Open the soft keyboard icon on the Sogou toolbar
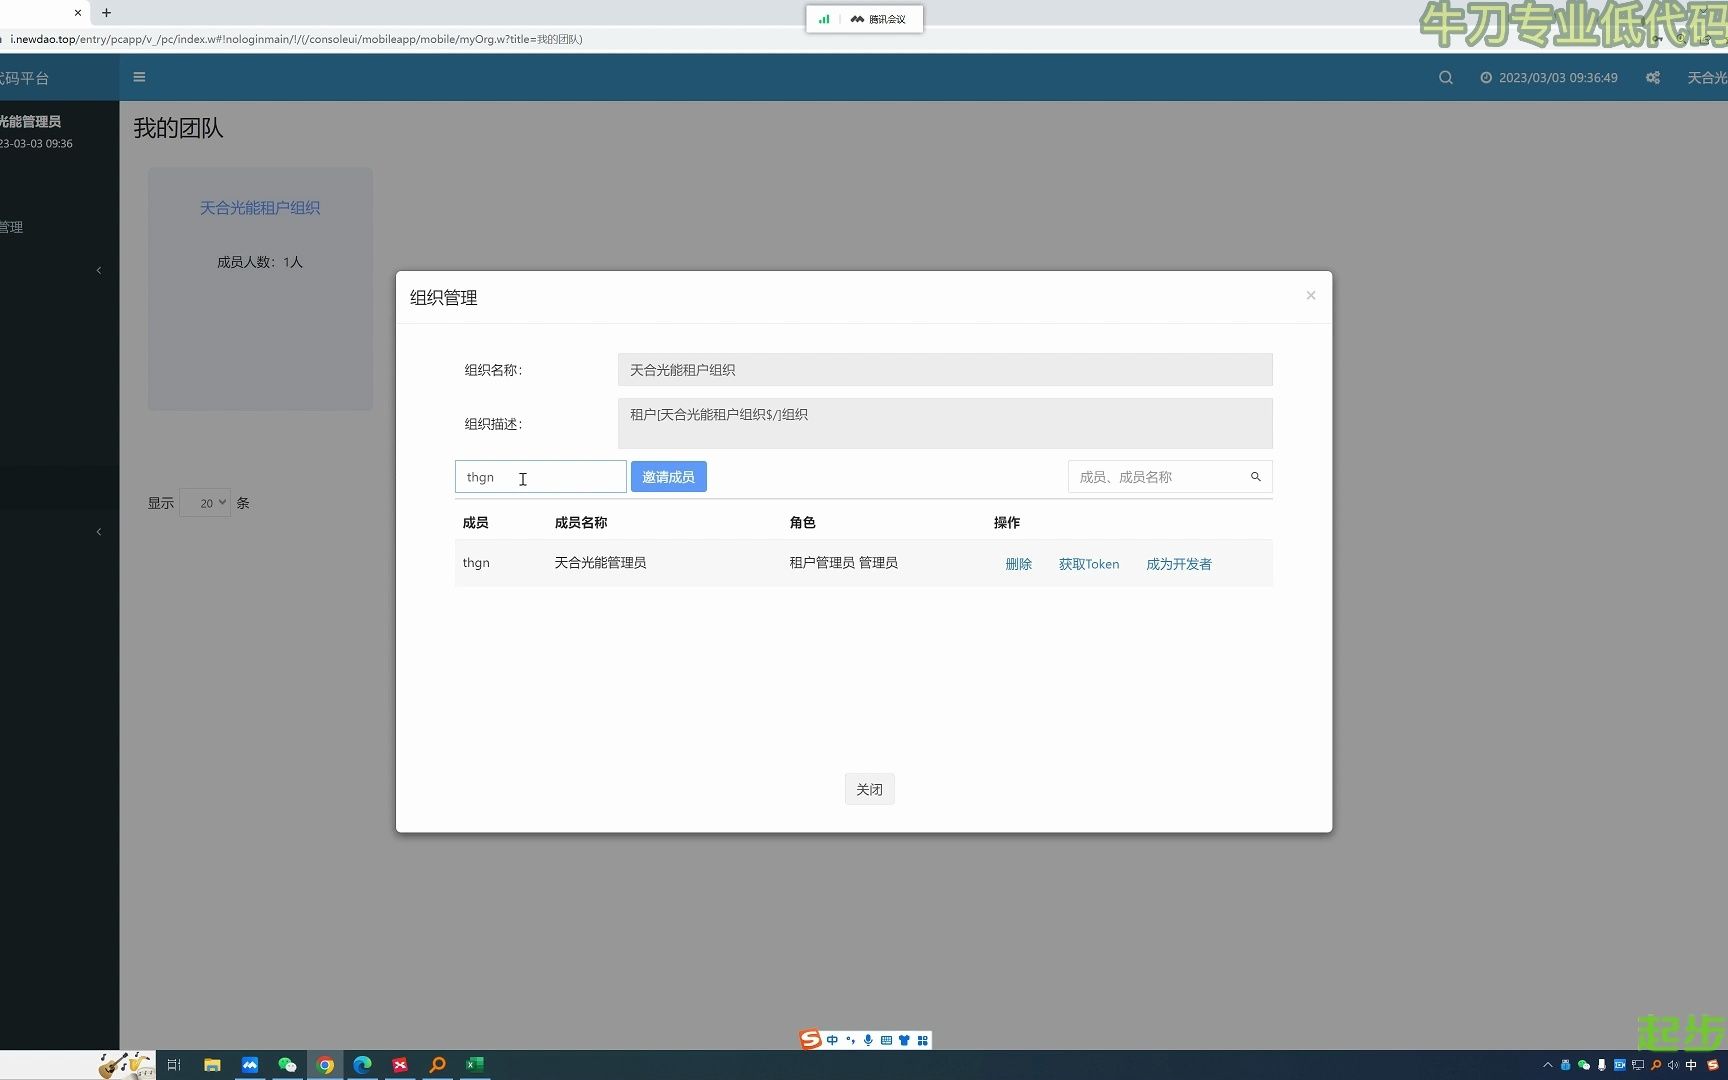Screen dimensions: 1728x1080 (886, 1040)
